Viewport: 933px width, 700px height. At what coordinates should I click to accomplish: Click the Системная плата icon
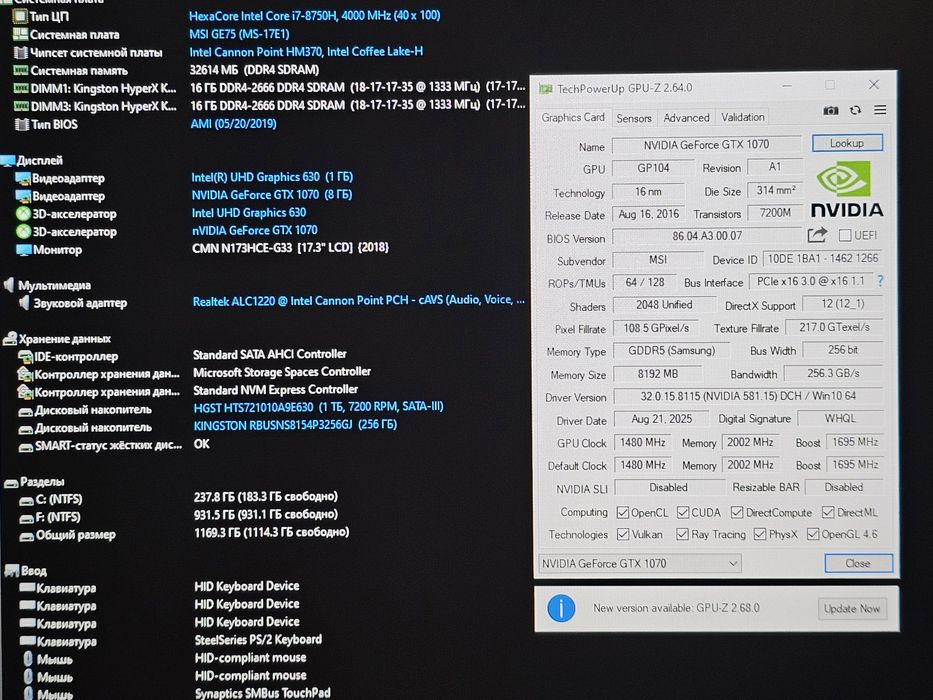(20, 34)
